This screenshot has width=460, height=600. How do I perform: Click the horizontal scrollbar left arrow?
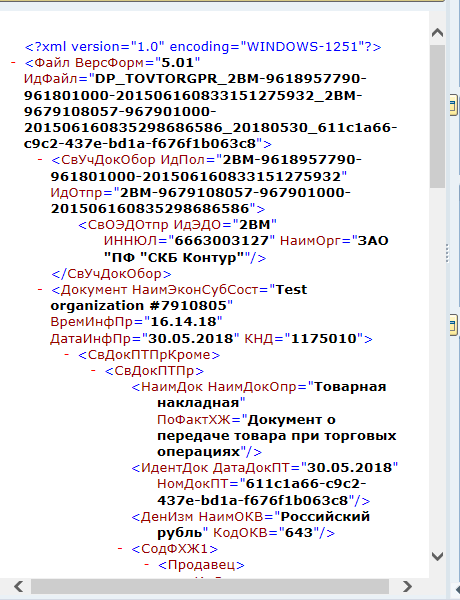tap(18, 586)
